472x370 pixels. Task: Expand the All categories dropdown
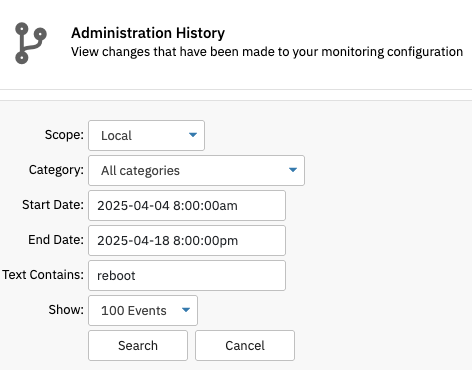click(x=196, y=170)
